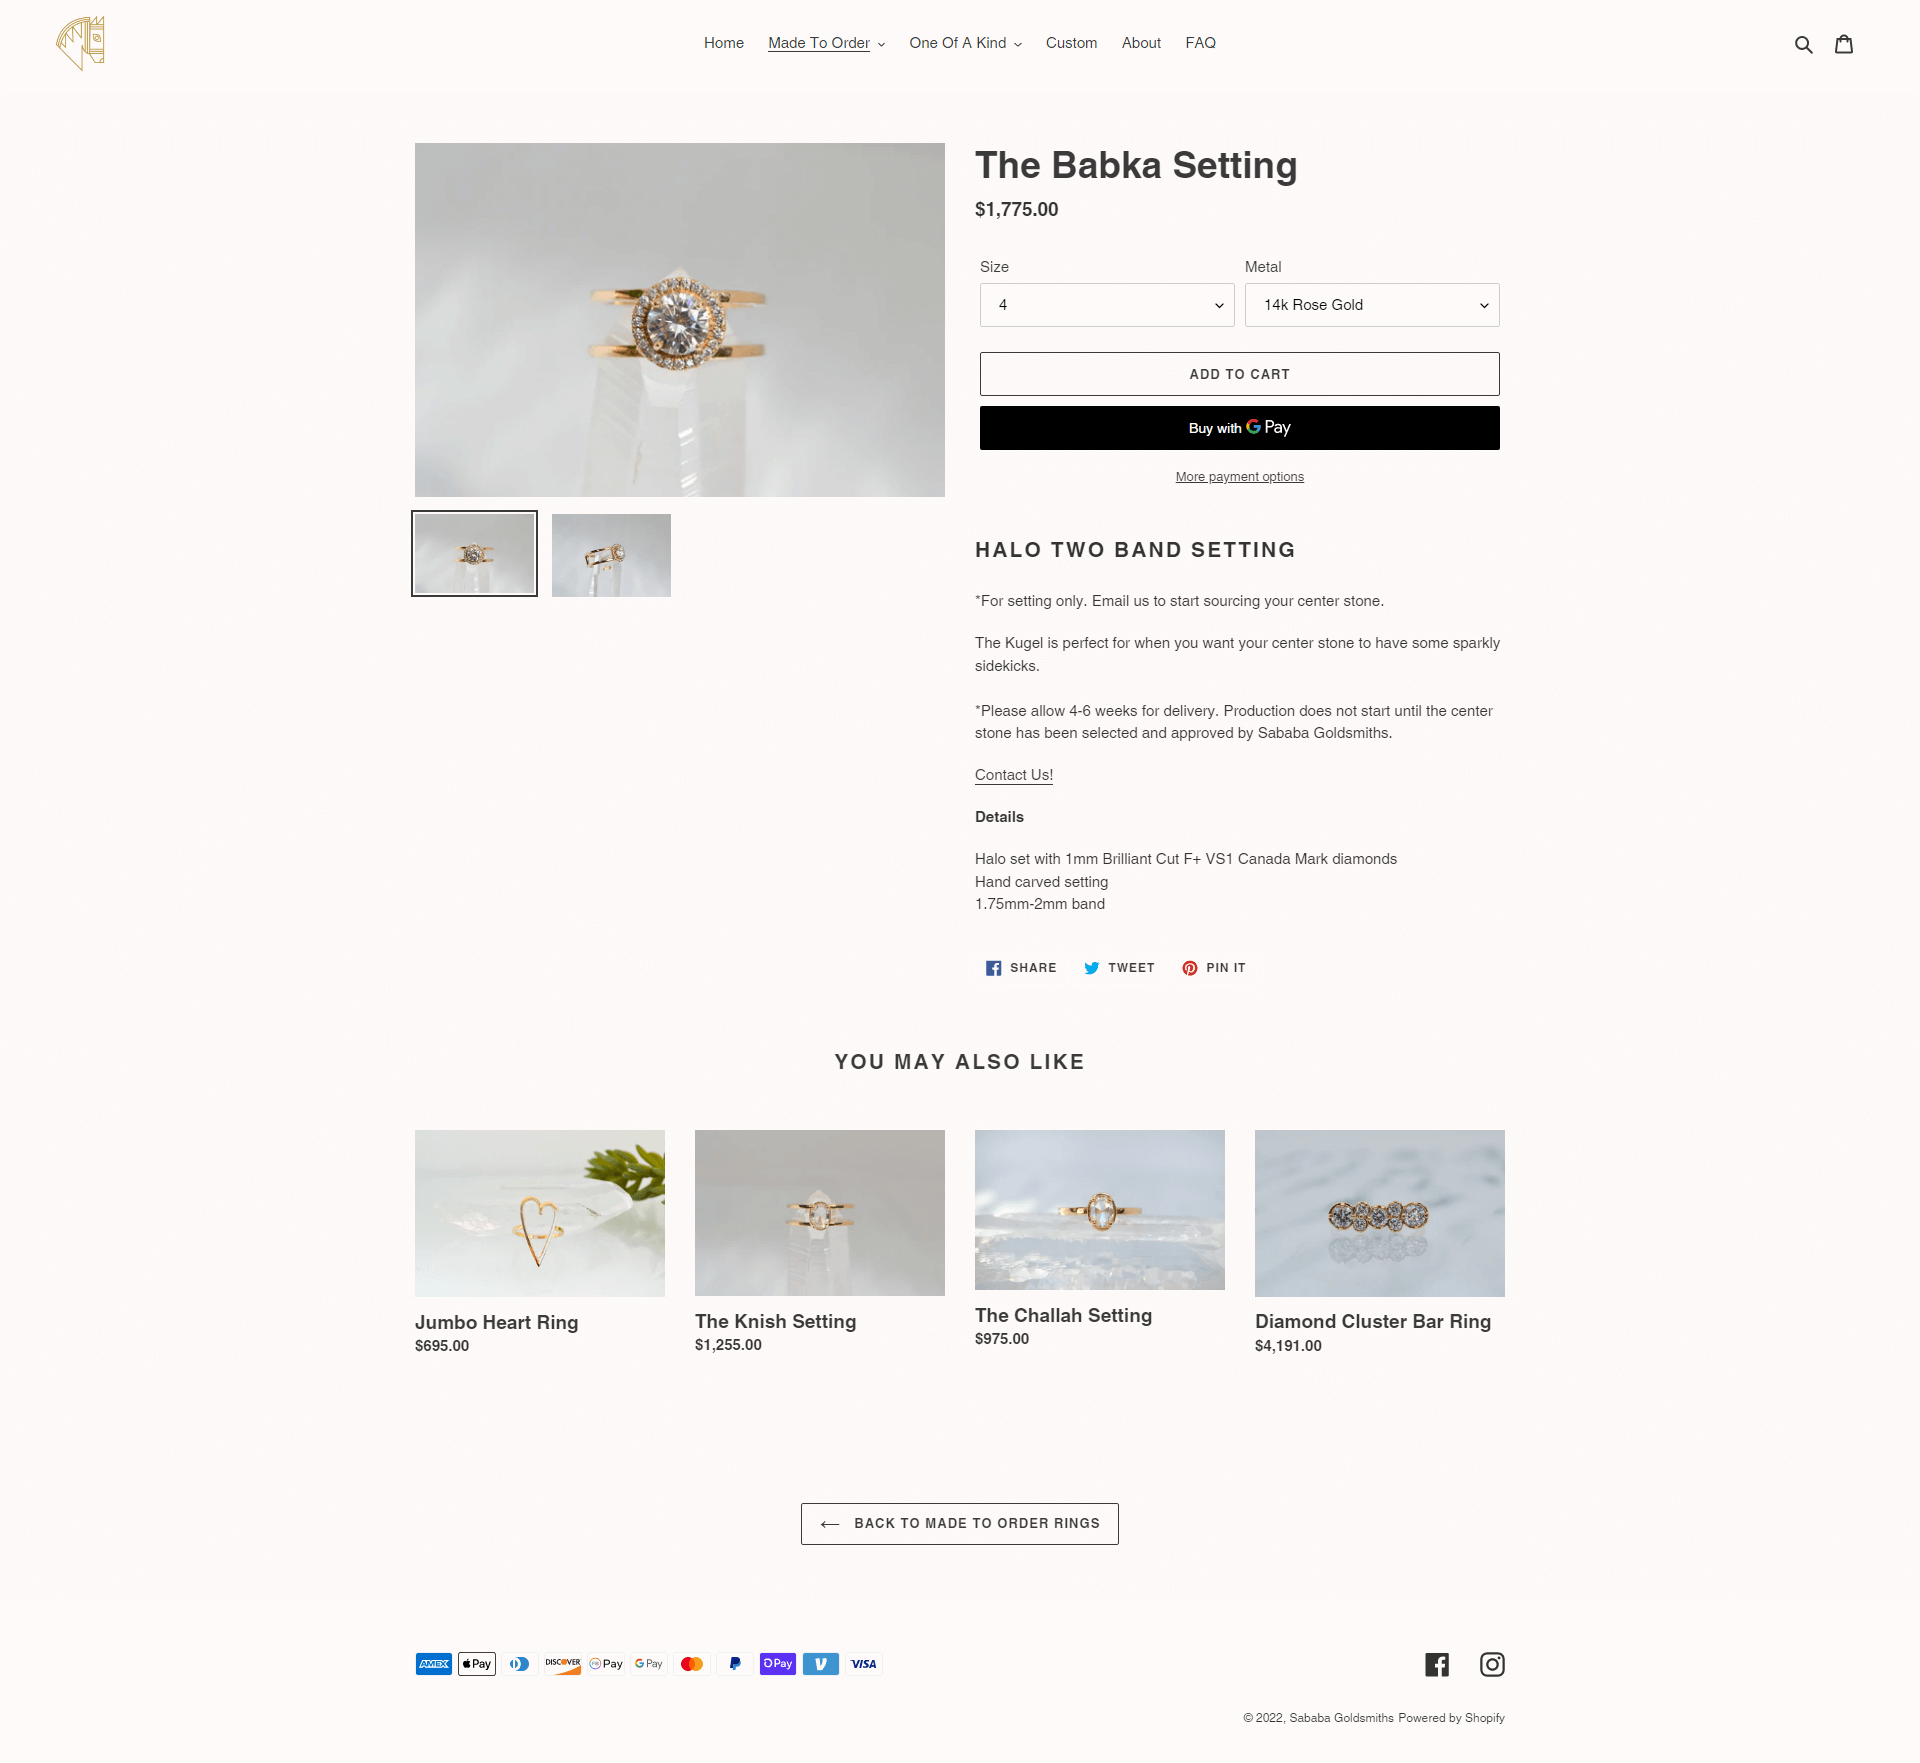
Task: Pin the product on Pinterest
Action: 1213,968
